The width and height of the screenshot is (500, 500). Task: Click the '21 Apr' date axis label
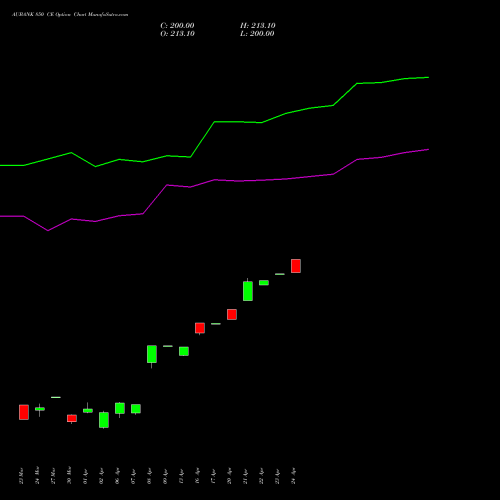click(245, 476)
